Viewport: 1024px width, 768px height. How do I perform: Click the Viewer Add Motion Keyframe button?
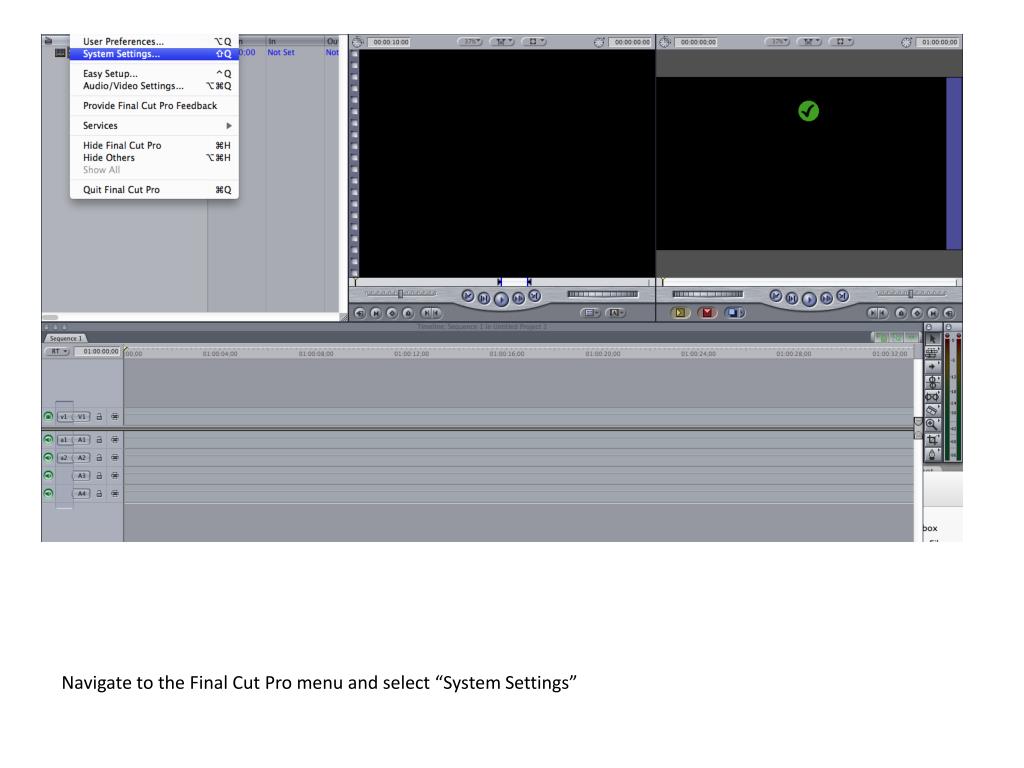click(x=392, y=313)
